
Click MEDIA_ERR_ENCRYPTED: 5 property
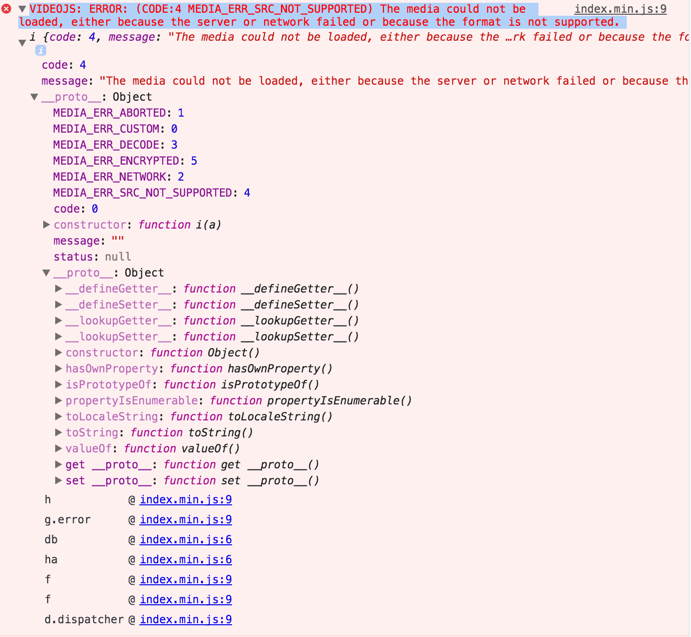click(x=125, y=161)
